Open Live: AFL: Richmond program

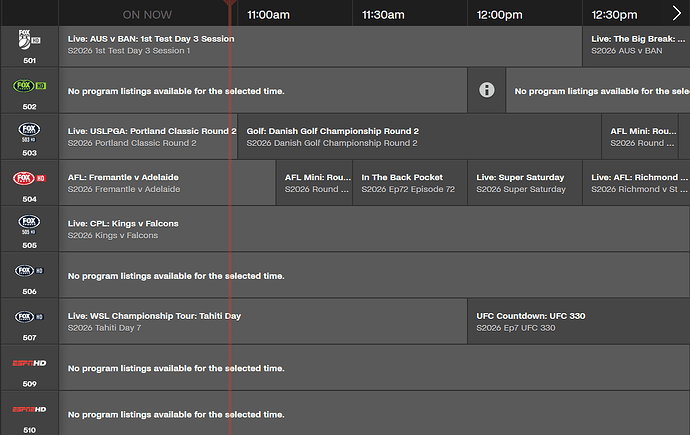click(x=636, y=183)
